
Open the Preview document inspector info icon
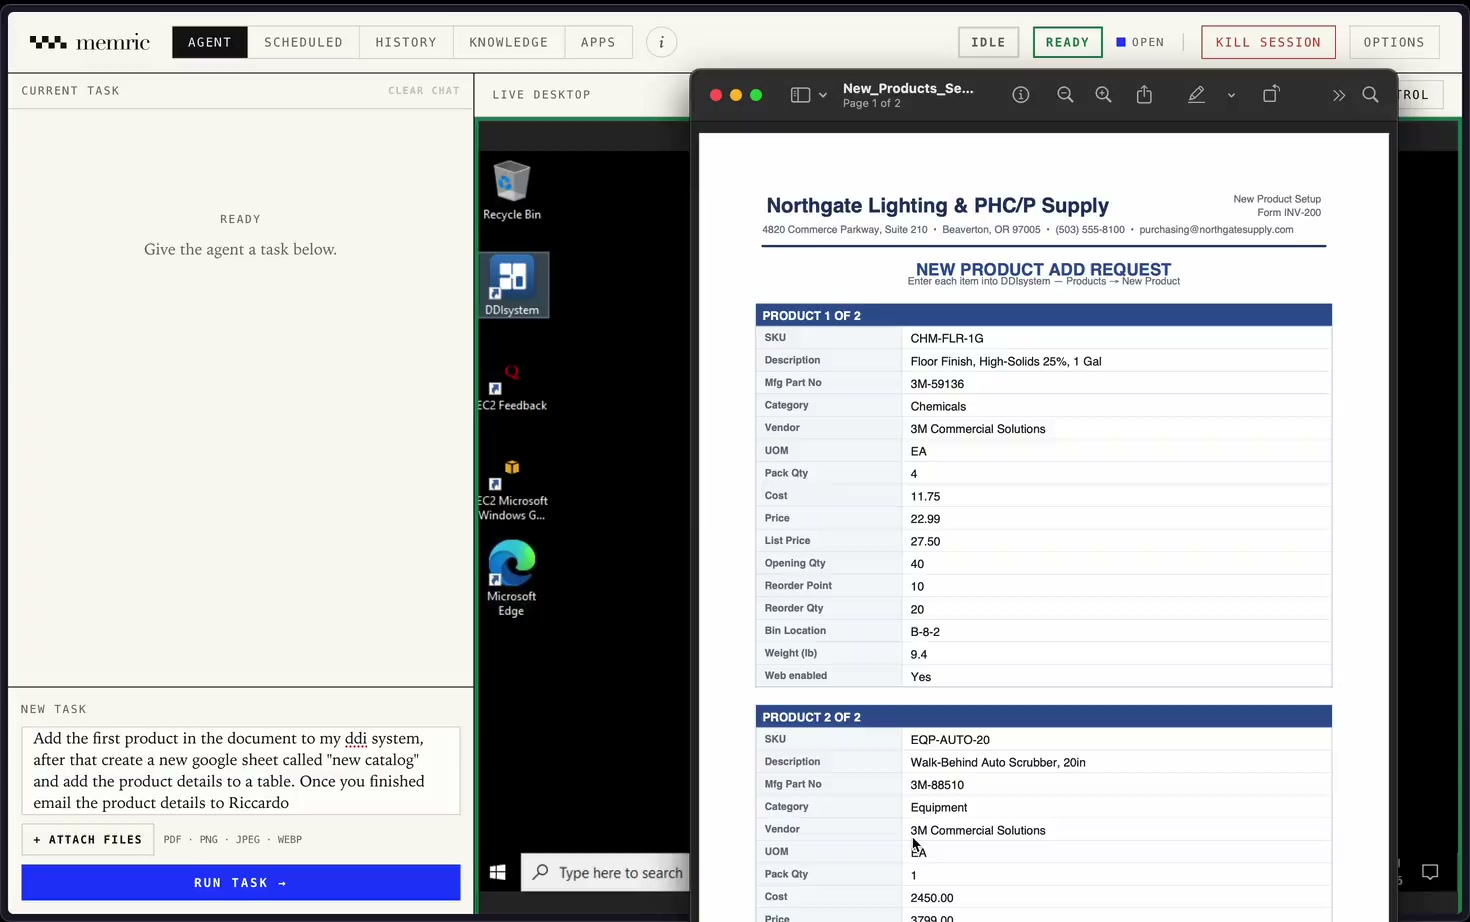[1020, 95]
